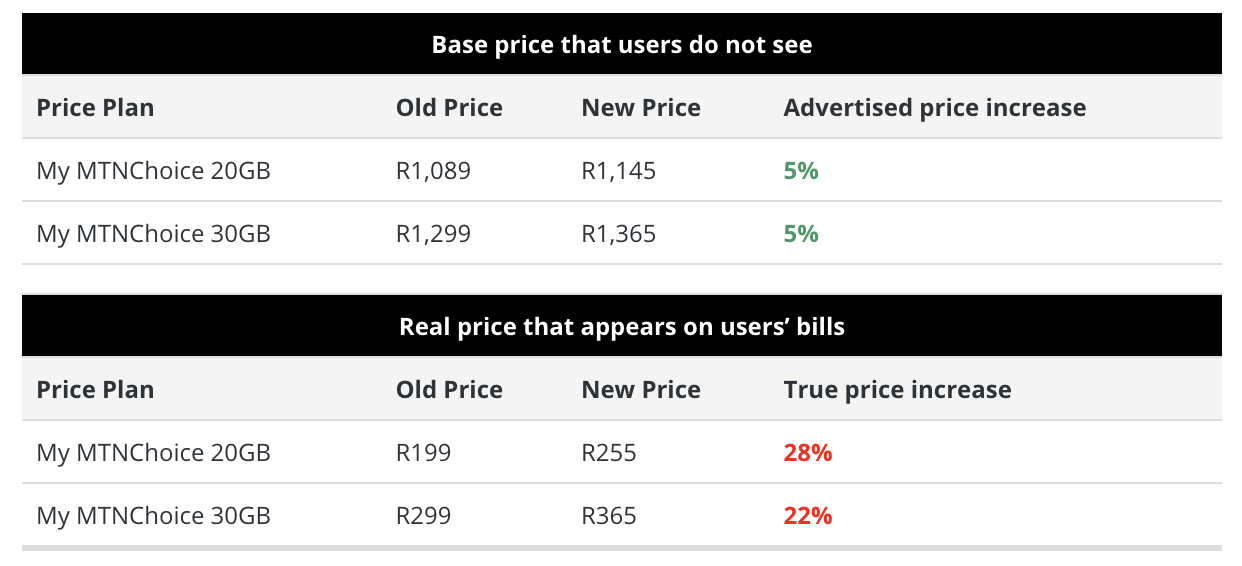
Task: Click the "Base price that users do not see" title
Action: coord(621,45)
